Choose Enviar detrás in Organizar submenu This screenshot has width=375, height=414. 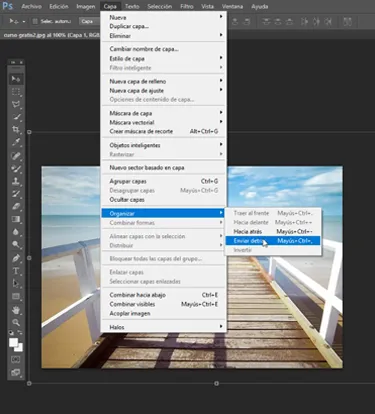point(273,240)
